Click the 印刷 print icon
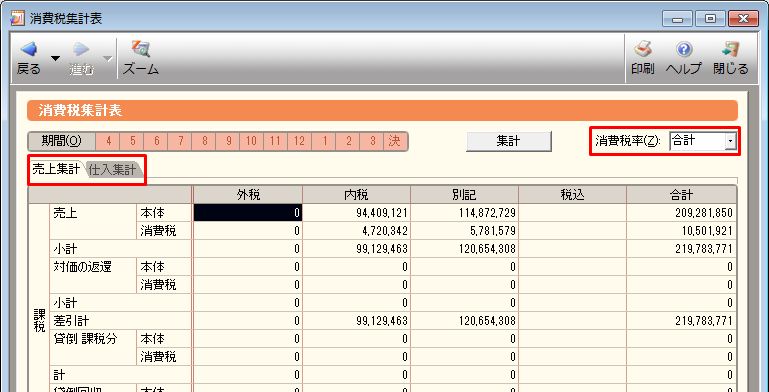Viewport: 769px width, 392px height. pyautogui.click(x=642, y=50)
